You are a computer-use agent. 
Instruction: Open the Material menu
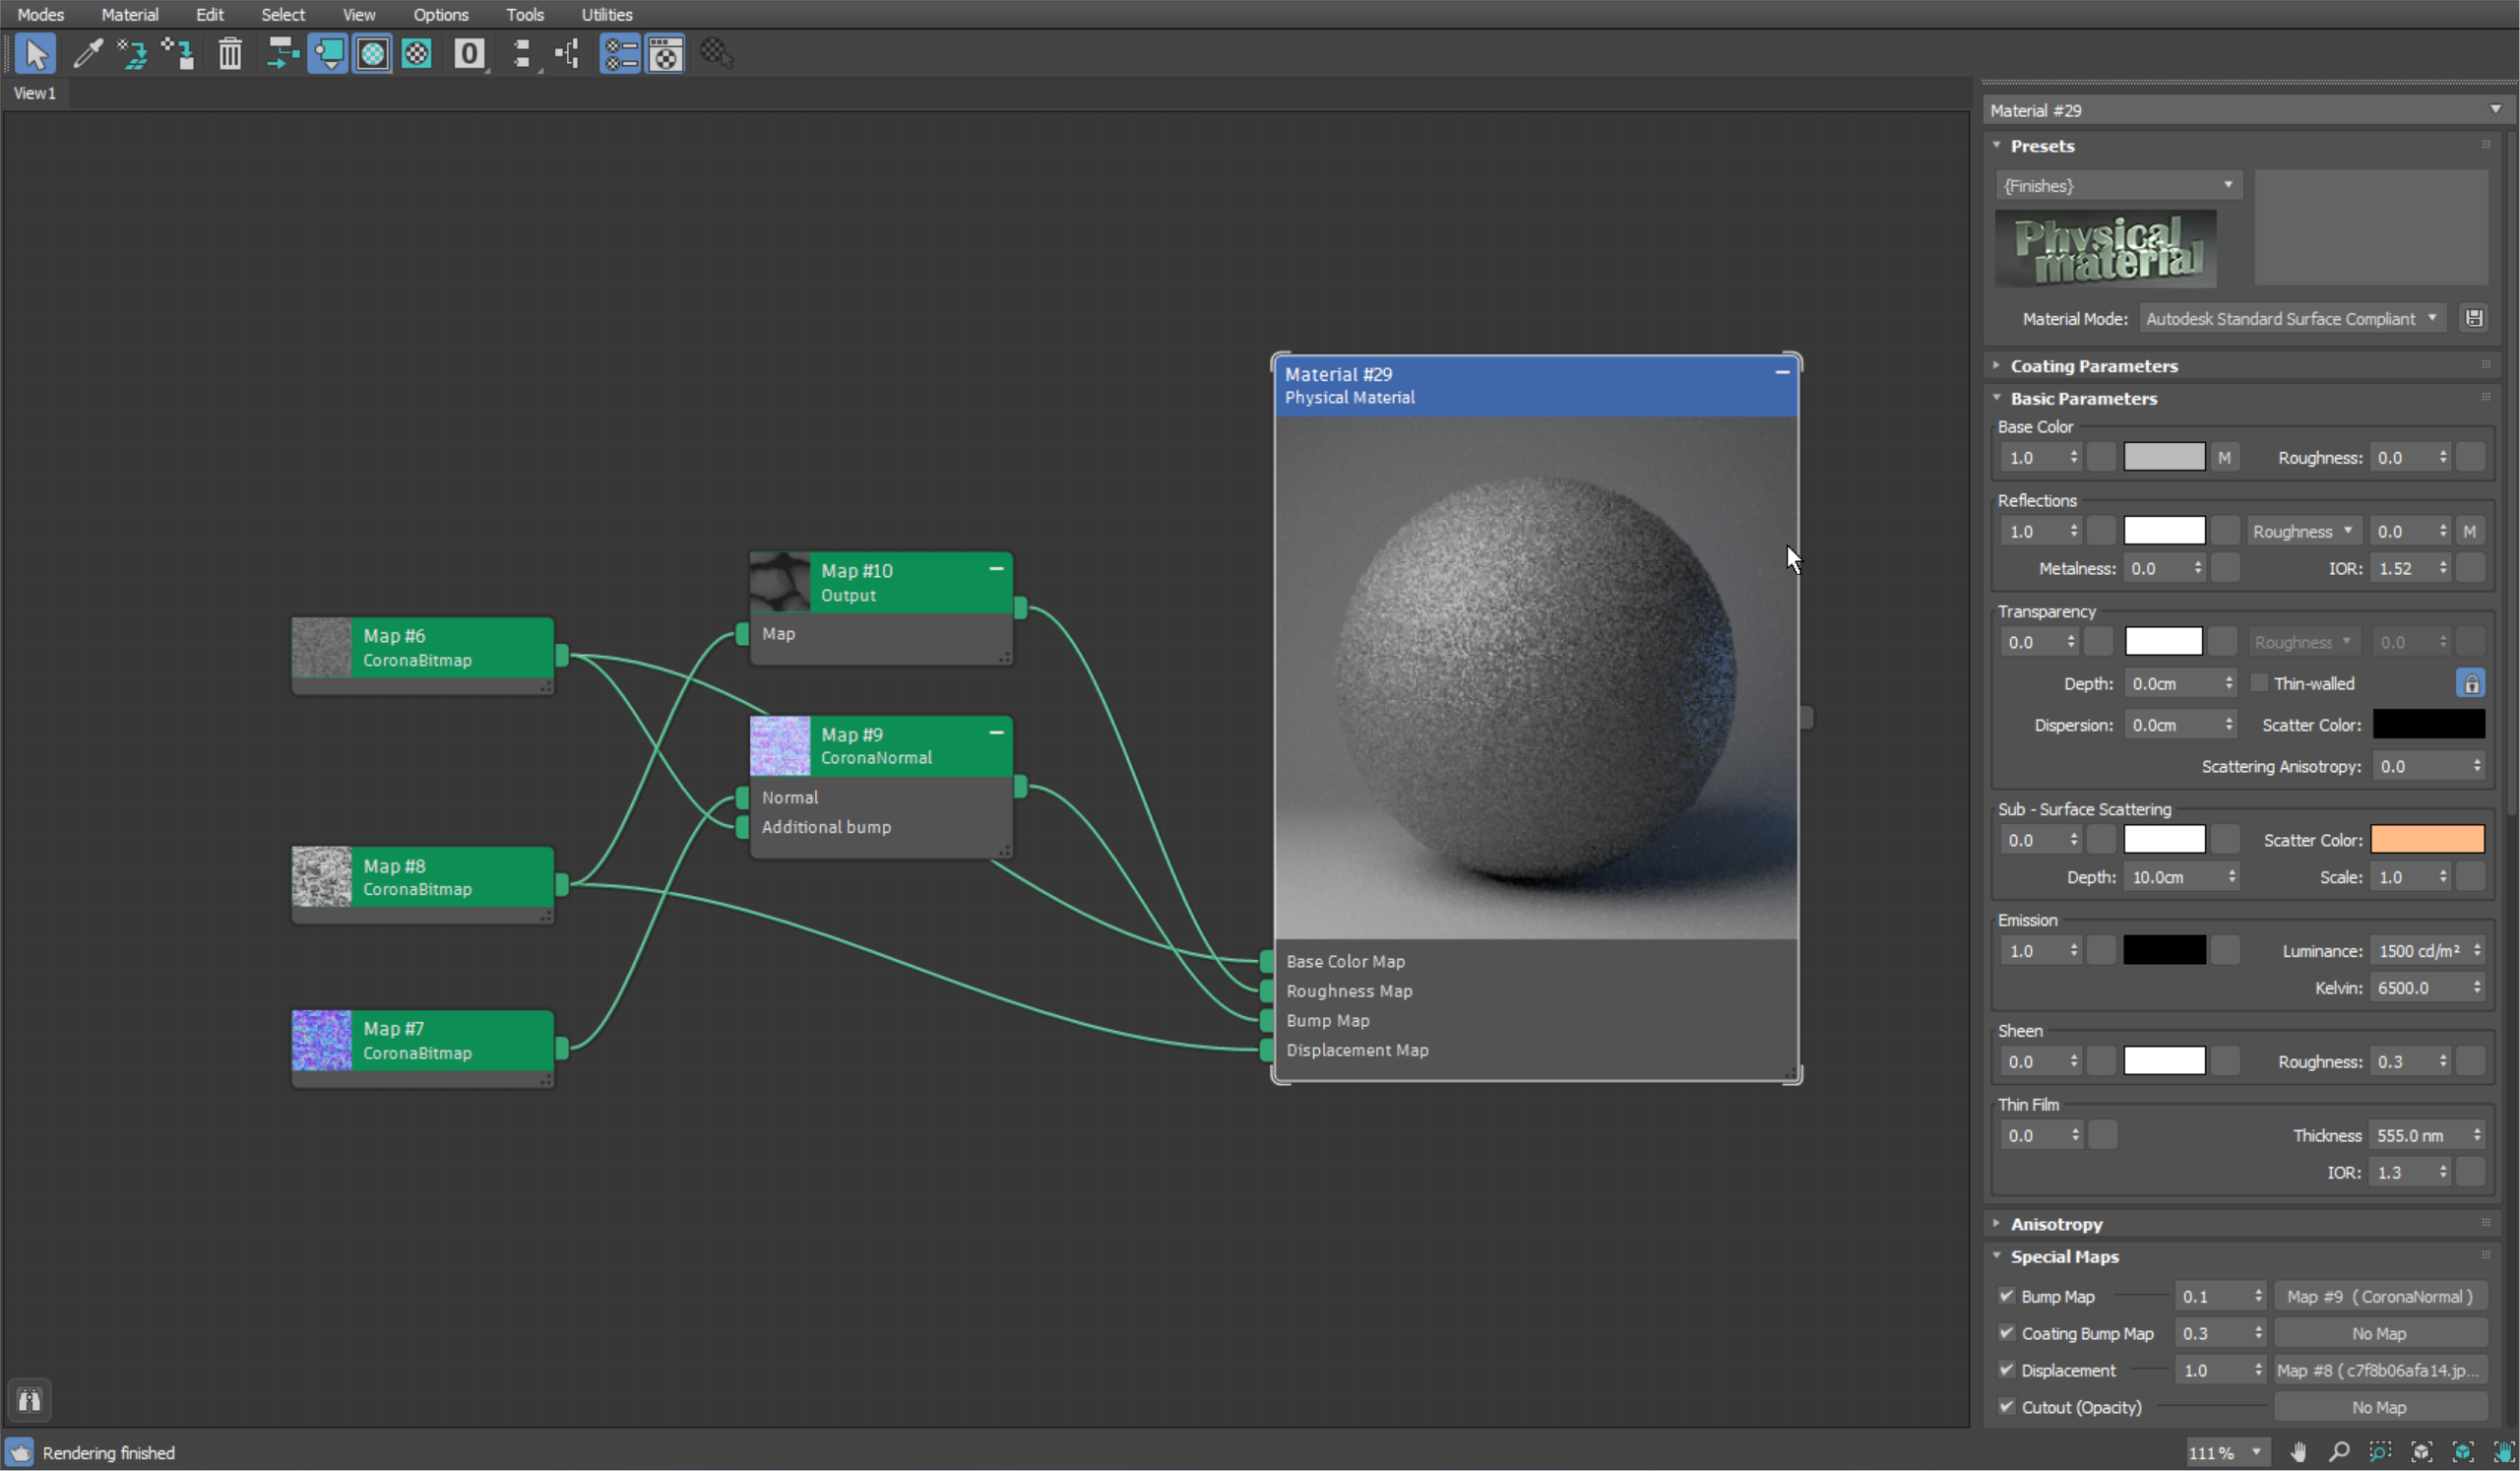click(x=130, y=14)
